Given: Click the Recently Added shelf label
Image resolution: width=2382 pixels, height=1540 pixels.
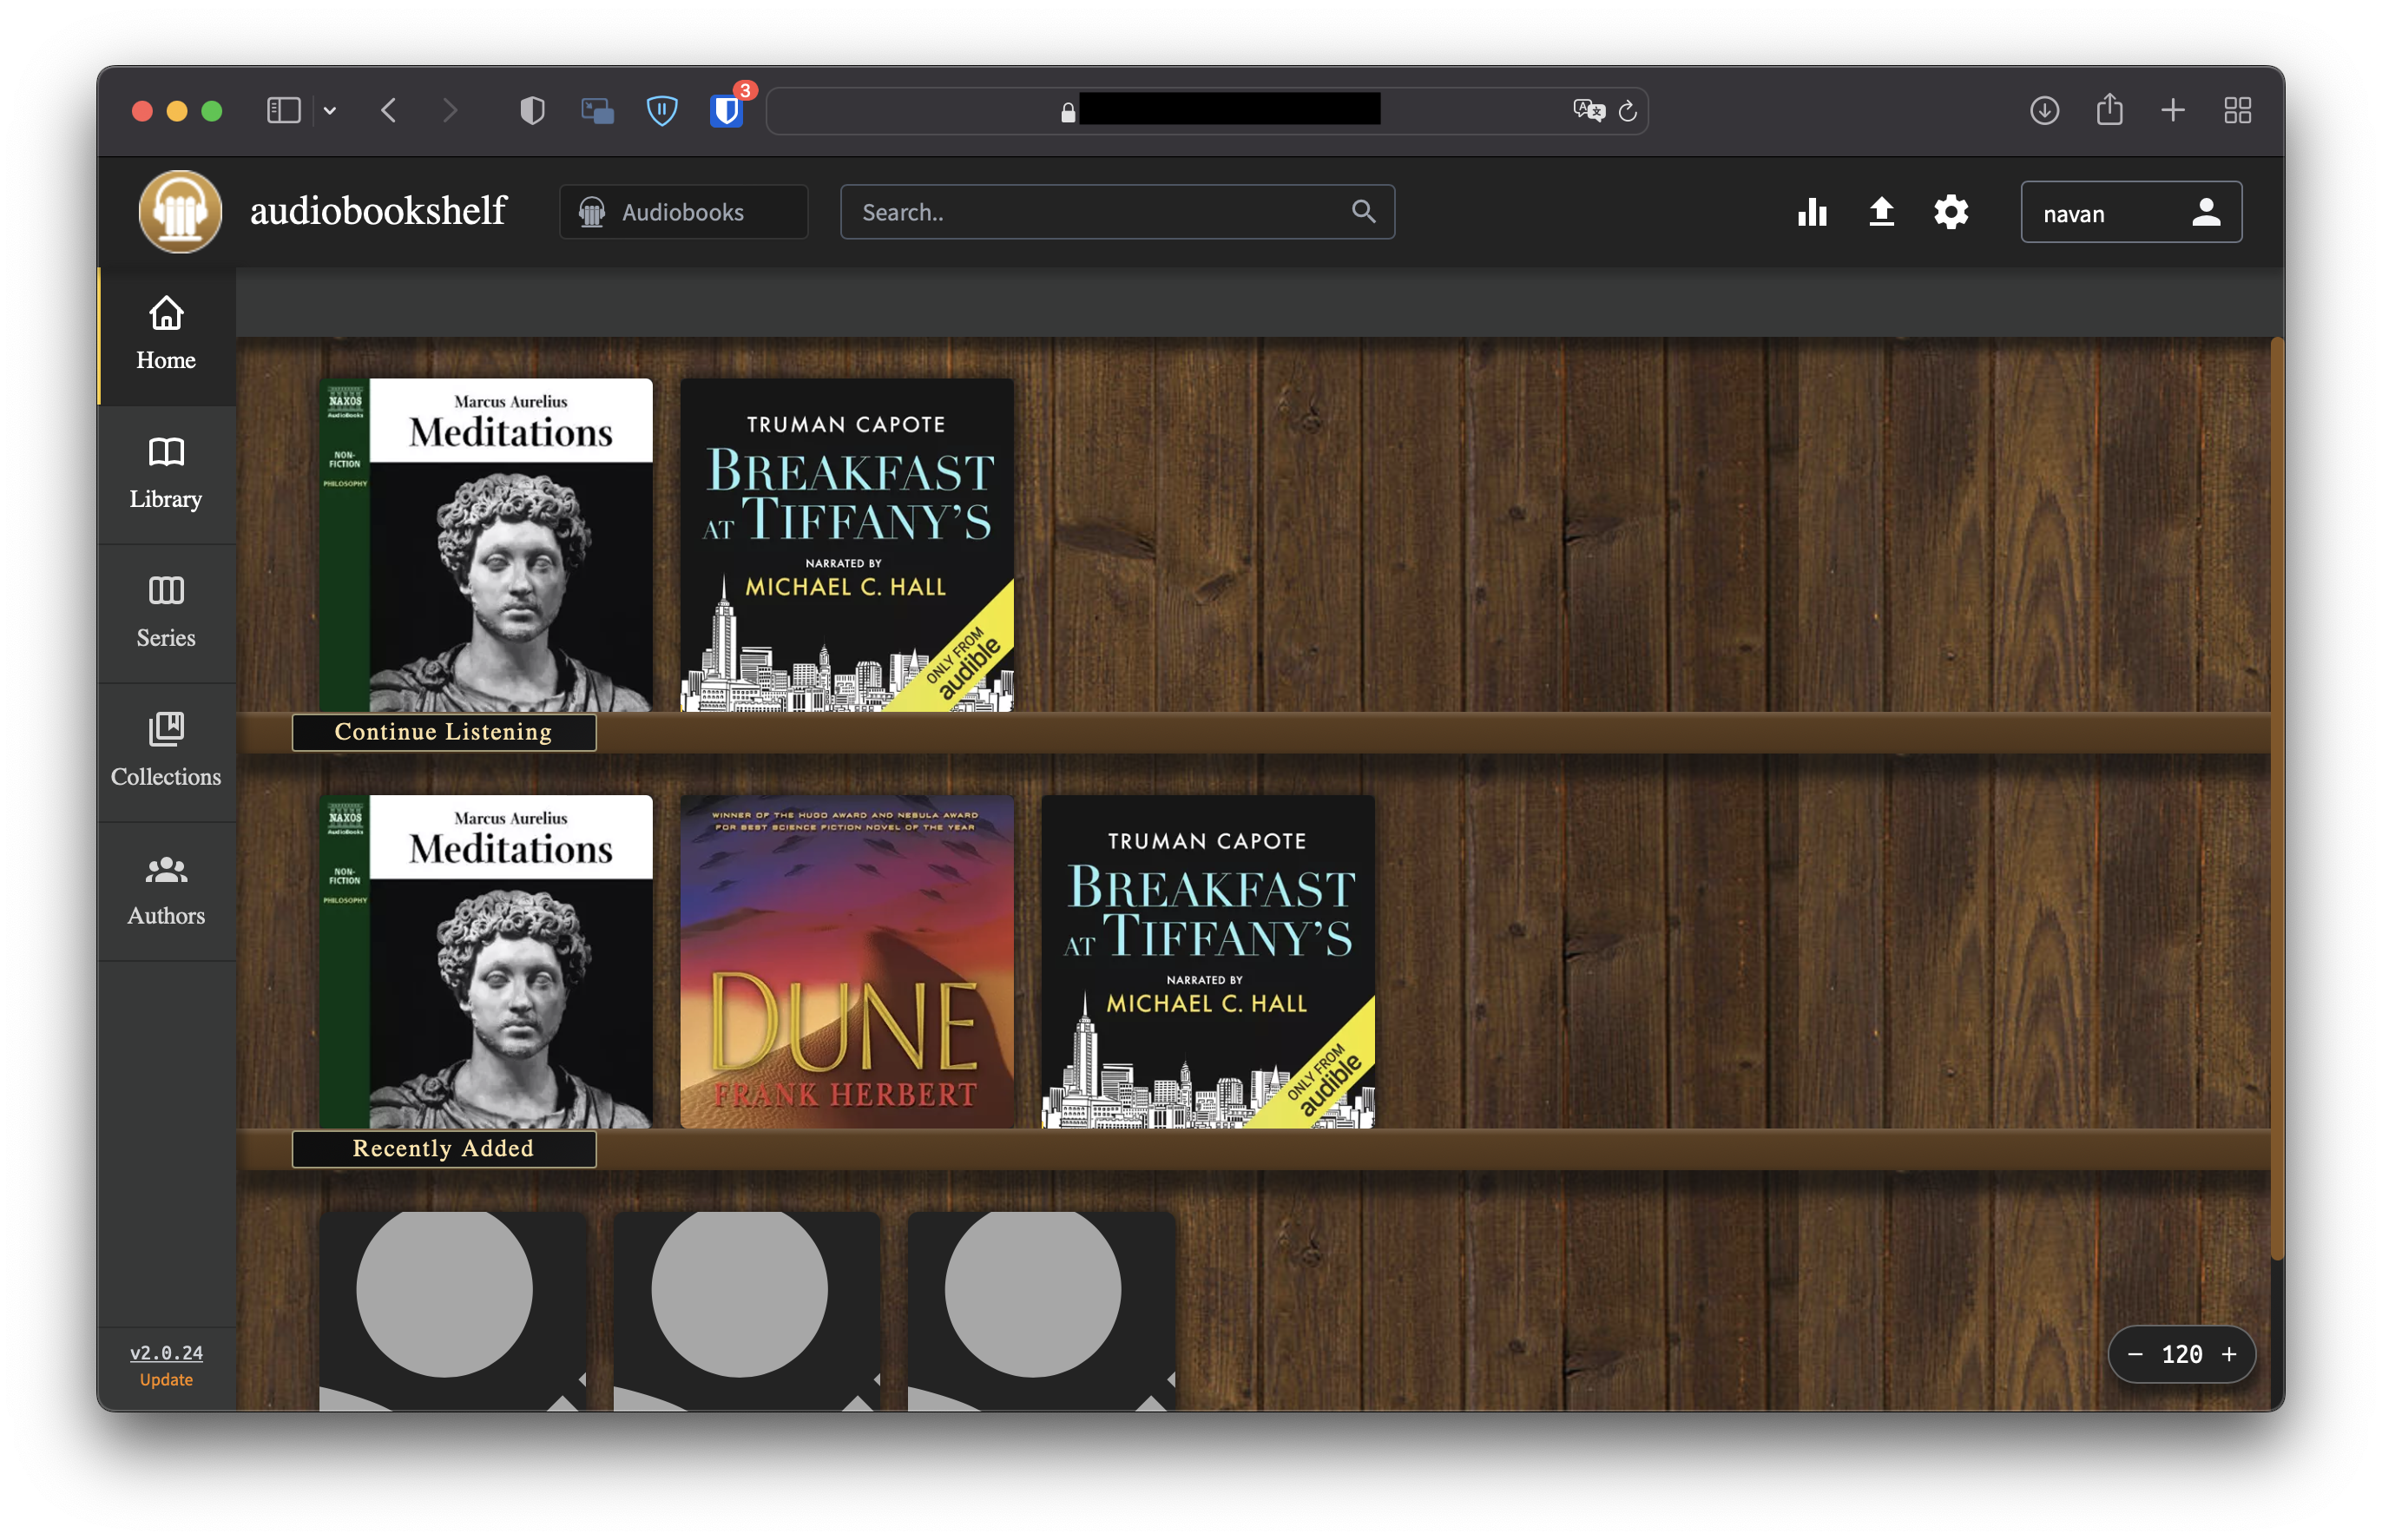Looking at the screenshot, I should point(443,1149).
